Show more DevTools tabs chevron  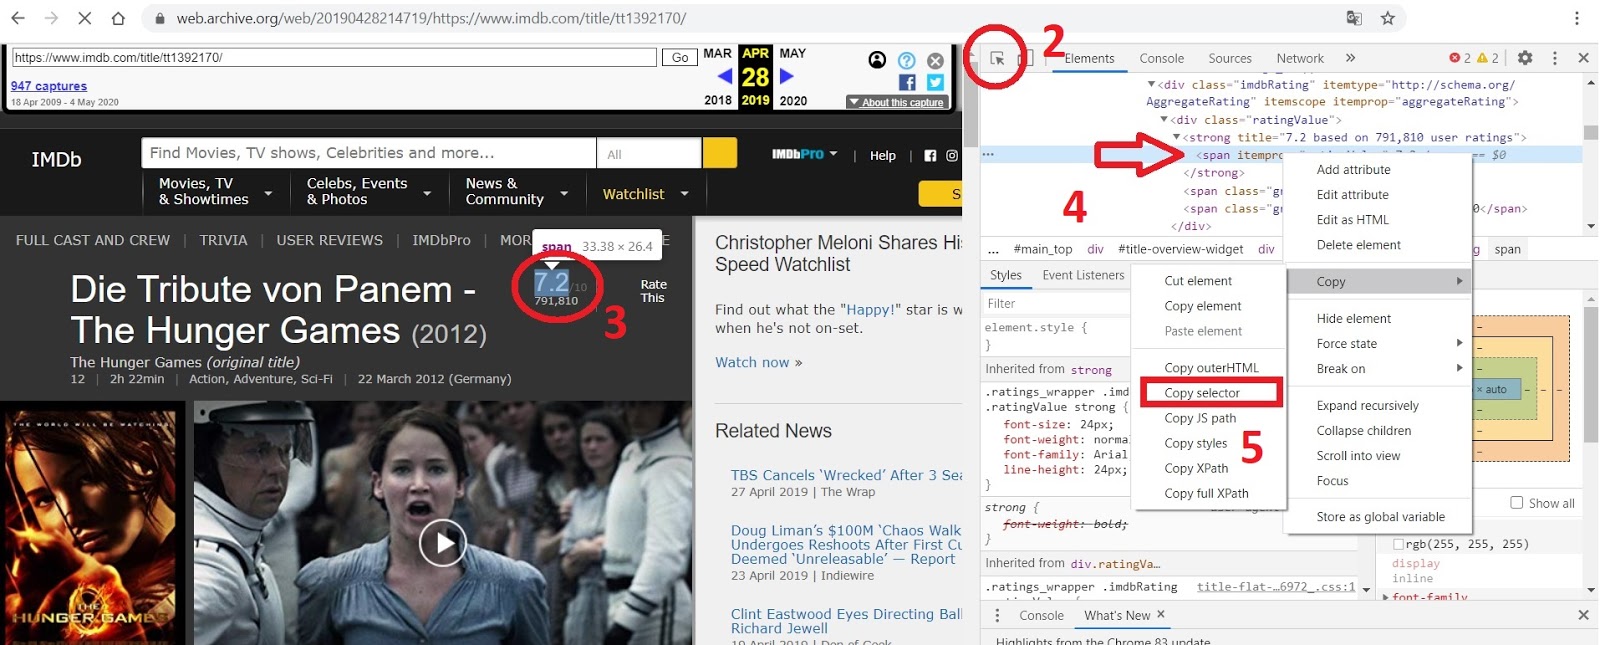(1350, 58)
